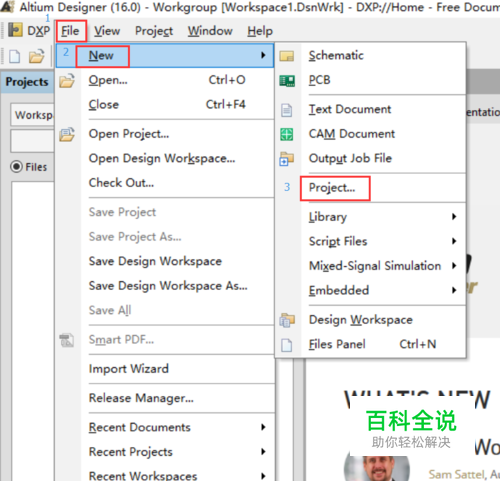
Task: Choose Open Project... entry
Action: point(165,134)
